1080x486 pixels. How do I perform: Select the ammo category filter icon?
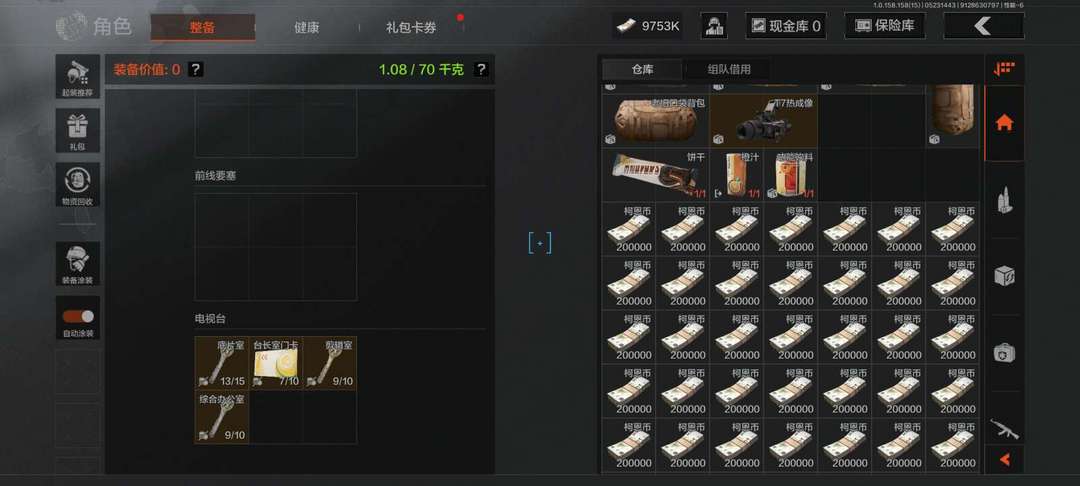point(1004,200)
